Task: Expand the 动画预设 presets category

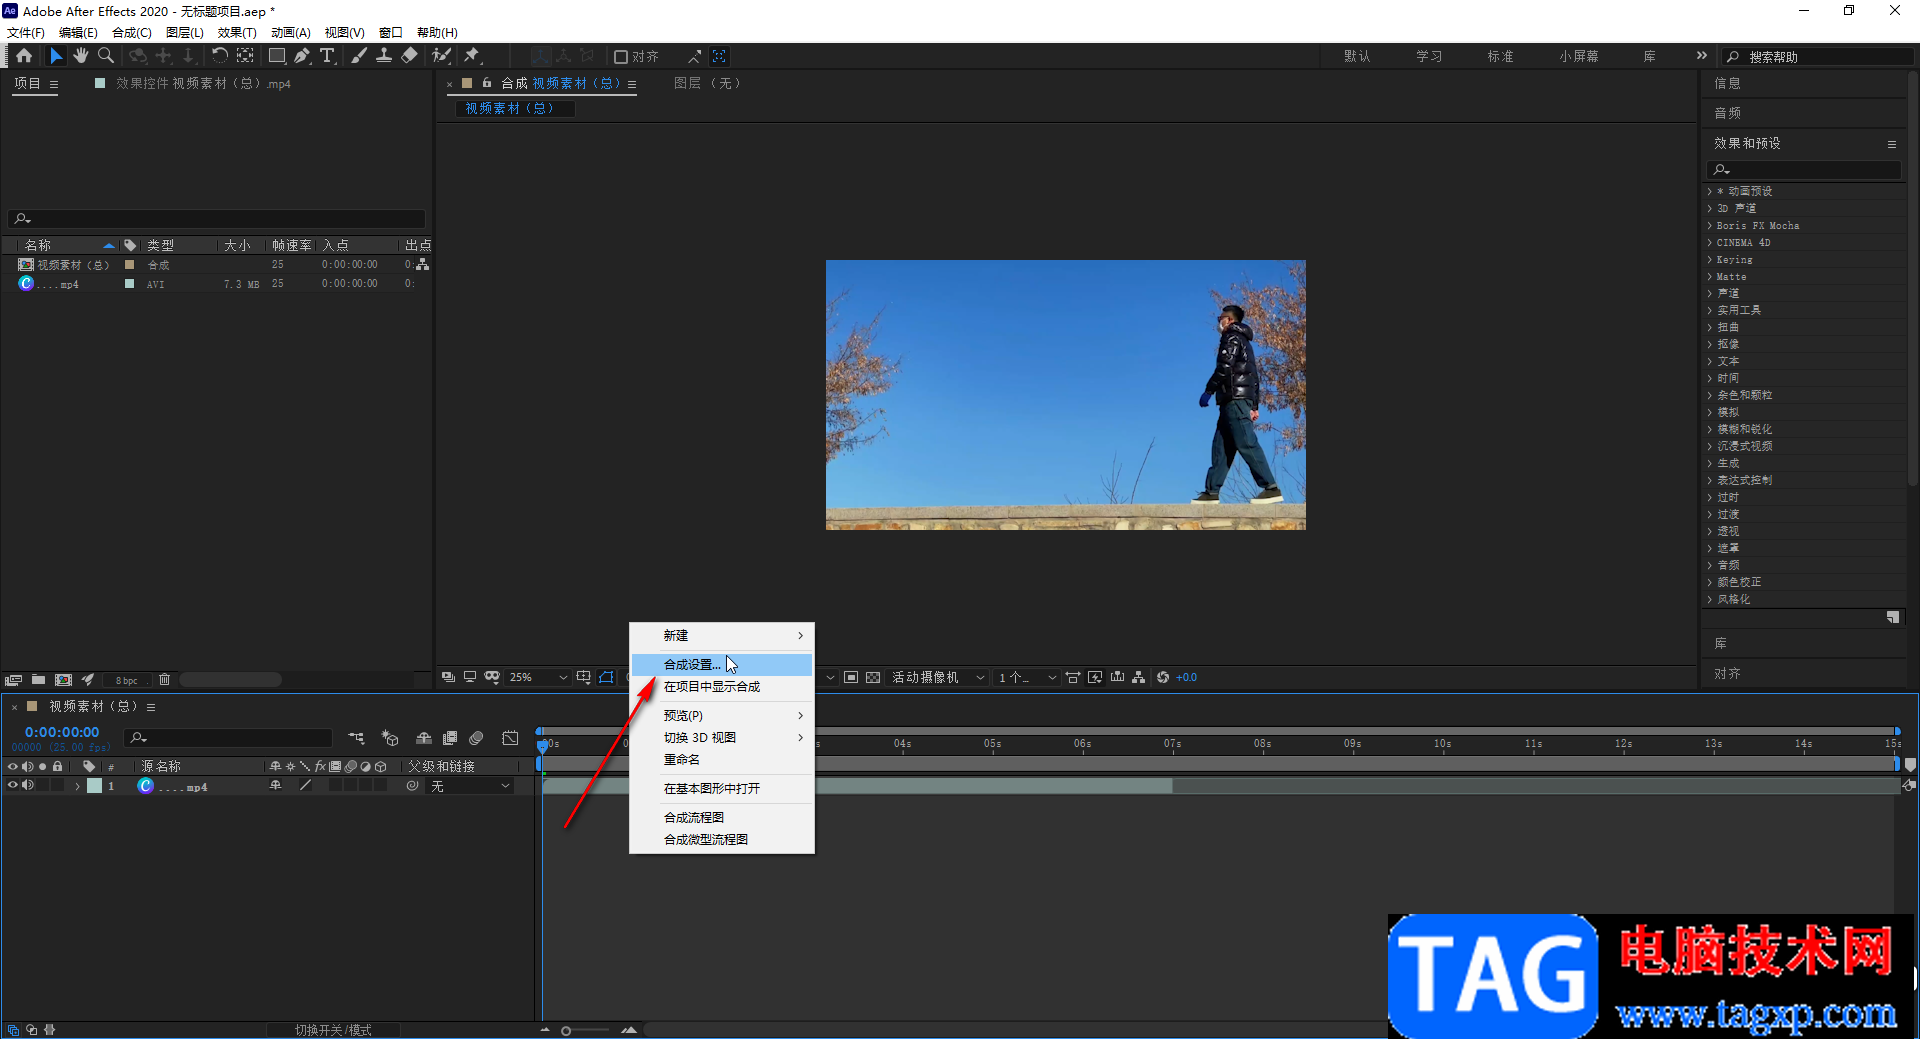Action: (x=1709, y=191)
